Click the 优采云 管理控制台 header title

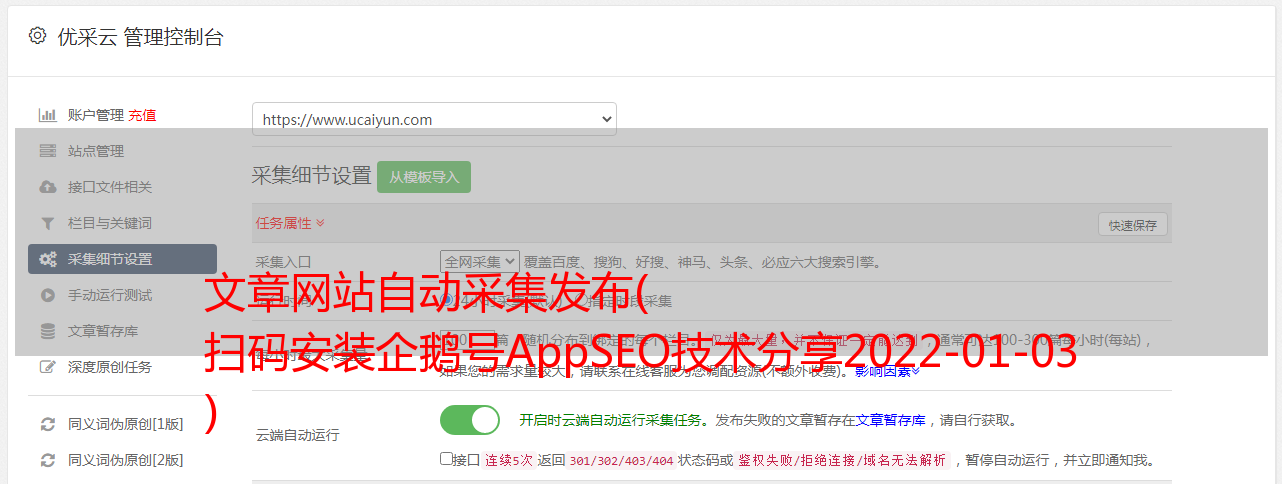click(x=140, y=37)
